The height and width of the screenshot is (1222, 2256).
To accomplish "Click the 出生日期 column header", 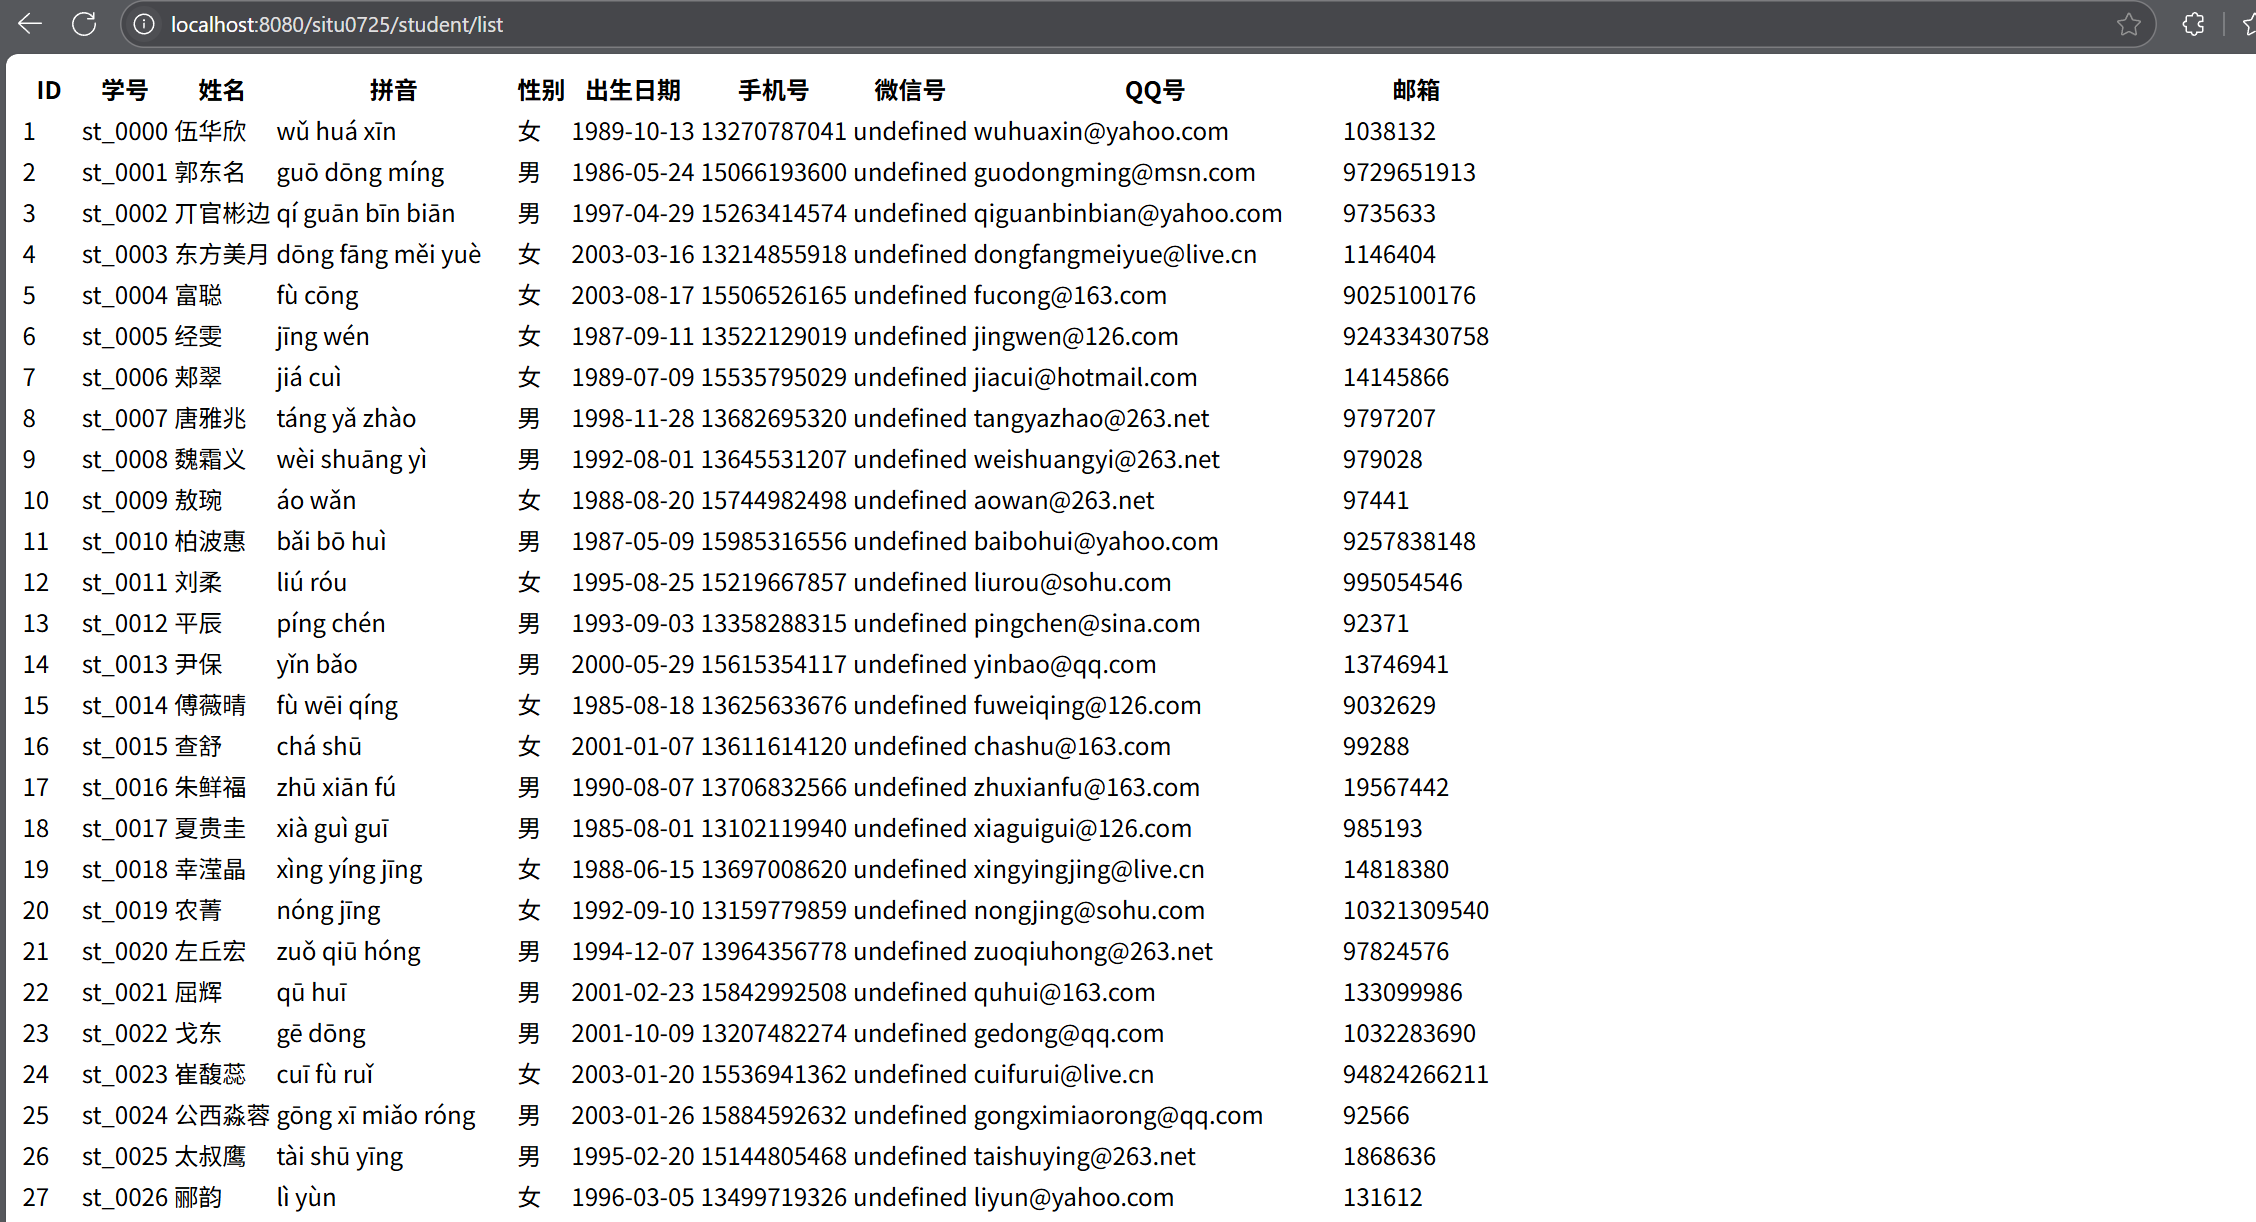I will click(634, 90).
